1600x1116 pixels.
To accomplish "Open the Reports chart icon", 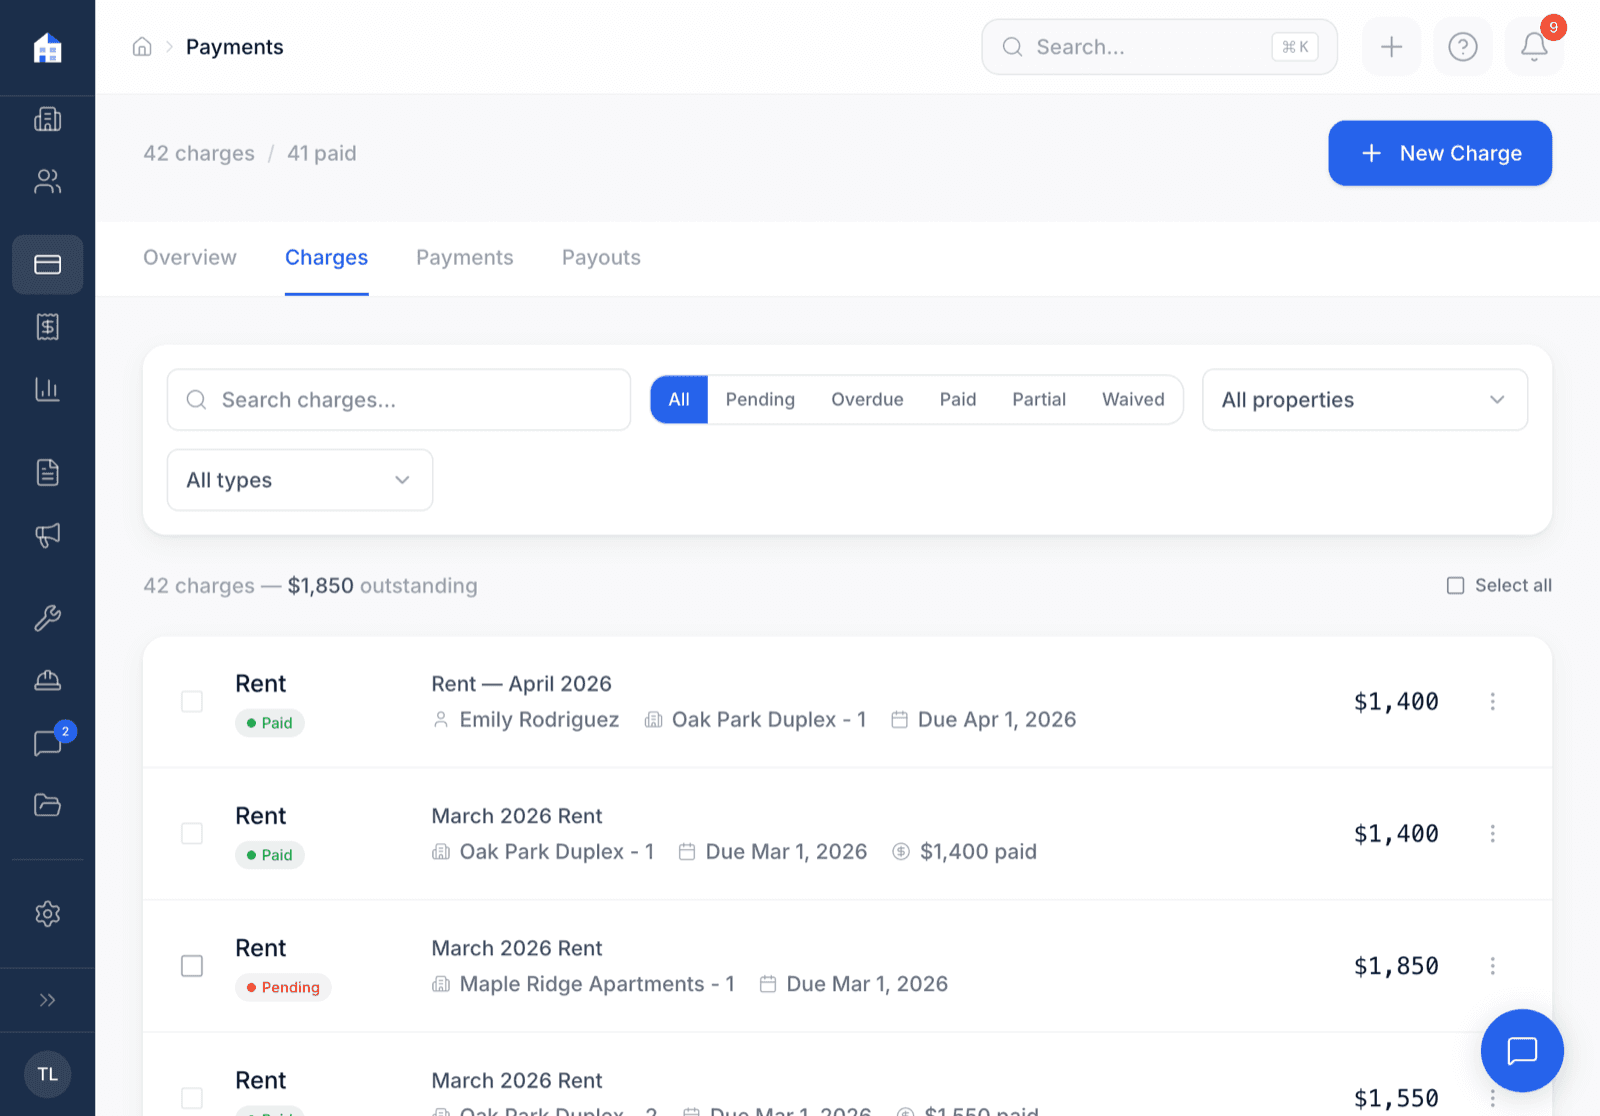I will click(47, 389).
